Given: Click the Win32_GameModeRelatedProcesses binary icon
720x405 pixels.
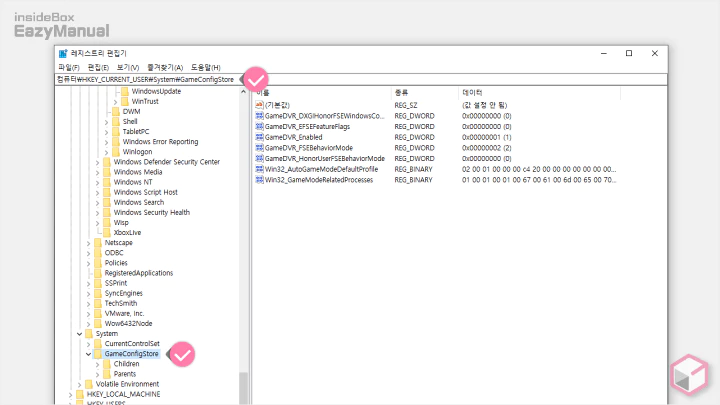Looking at the screenshot, I should point(259,180).
